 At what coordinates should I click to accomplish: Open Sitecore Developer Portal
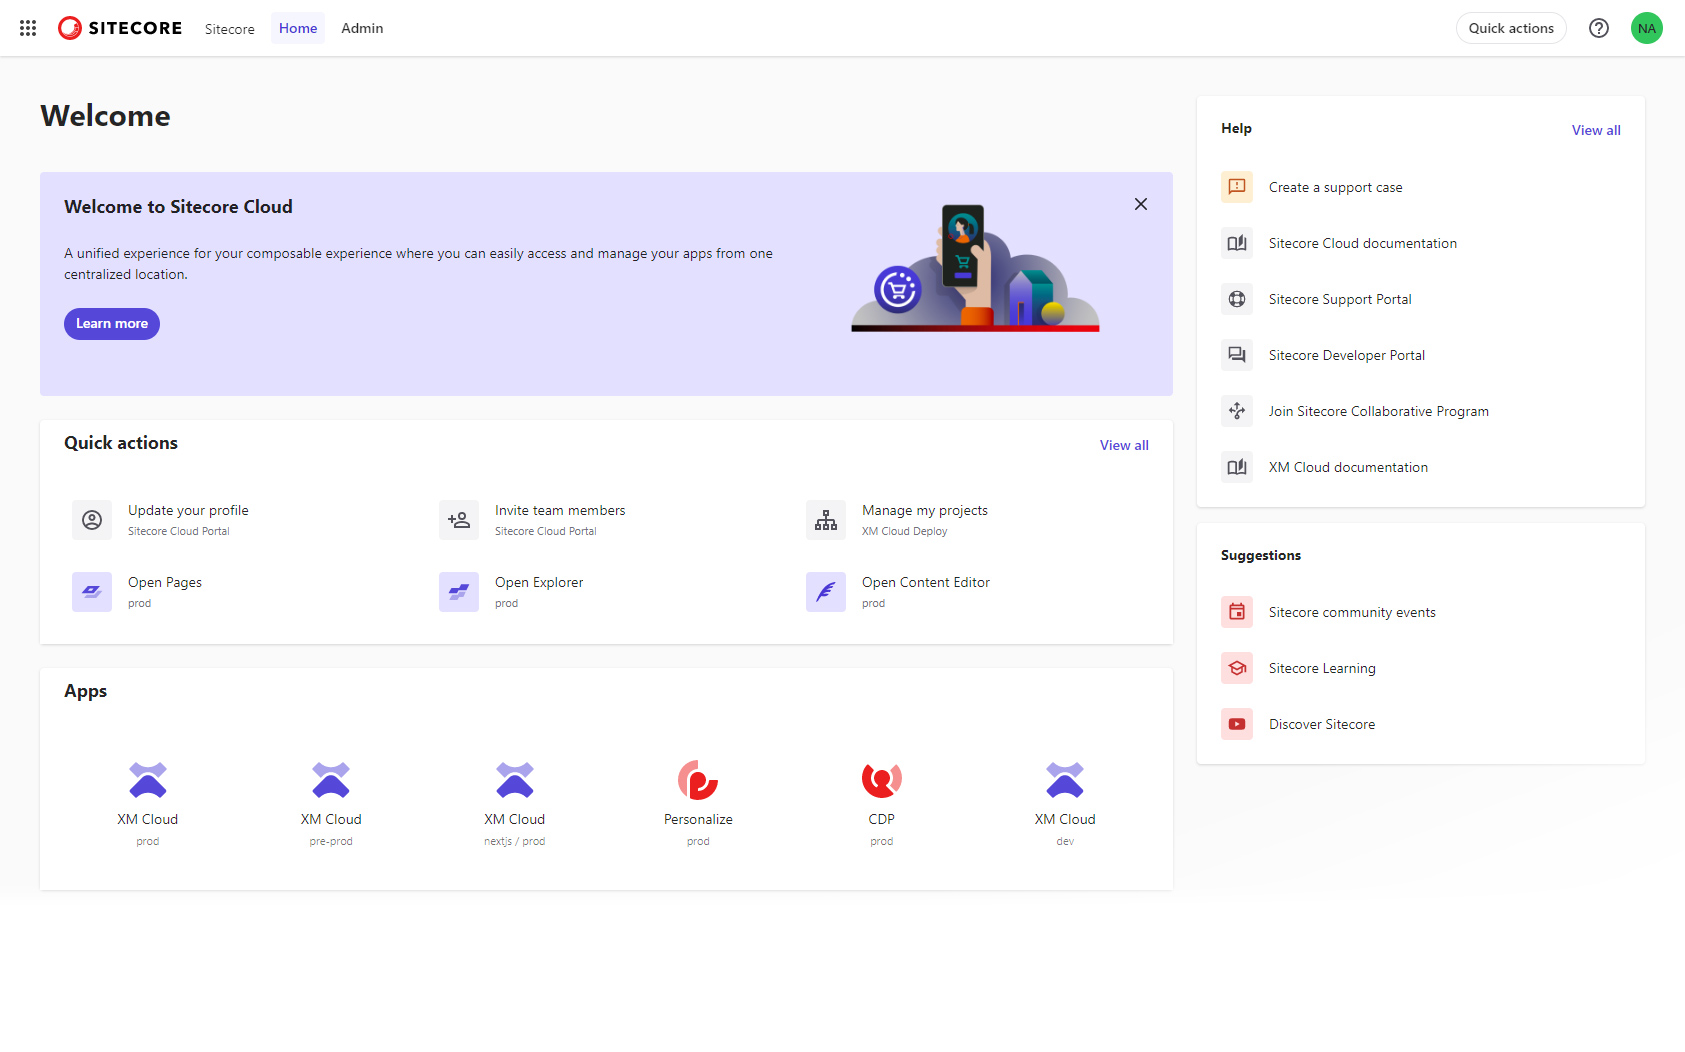coord(1346,354)
